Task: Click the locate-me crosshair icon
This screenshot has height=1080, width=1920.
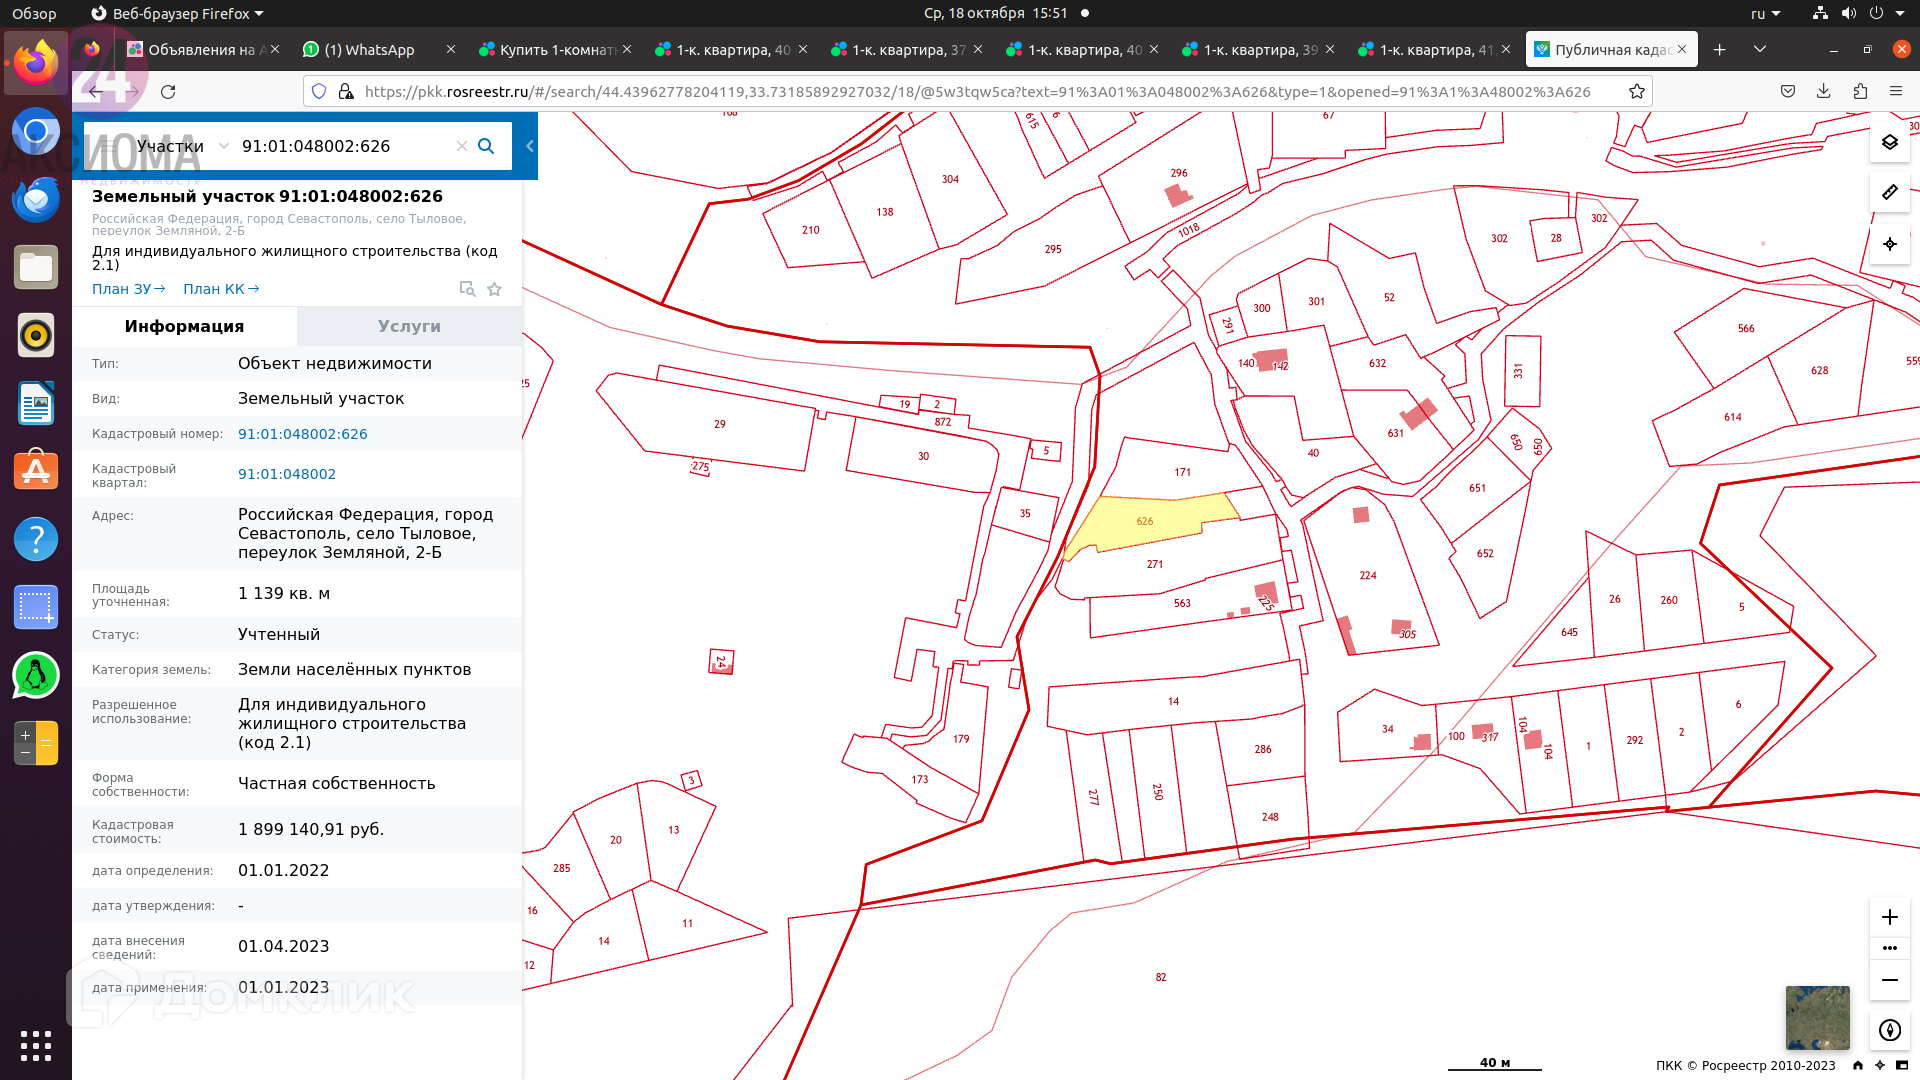Action: coord(1889,244)
